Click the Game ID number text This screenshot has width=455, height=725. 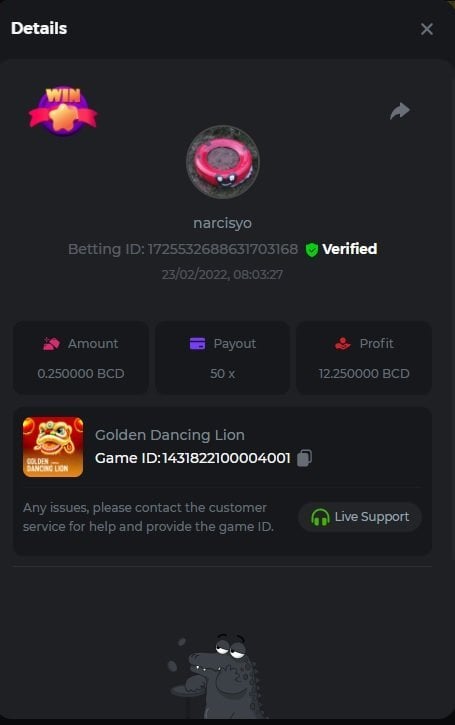pyautogui.click(x=226, y=458)
